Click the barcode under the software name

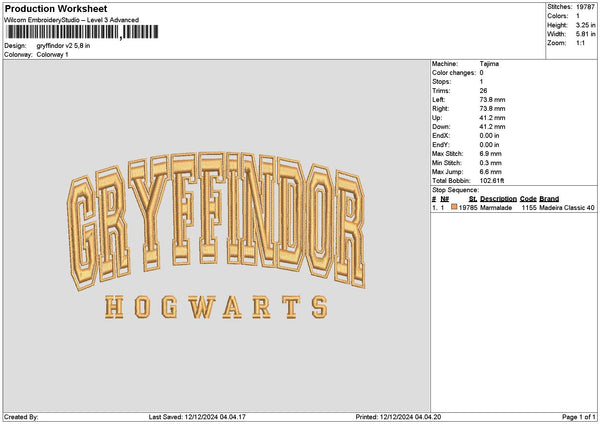tap(82, 32)
